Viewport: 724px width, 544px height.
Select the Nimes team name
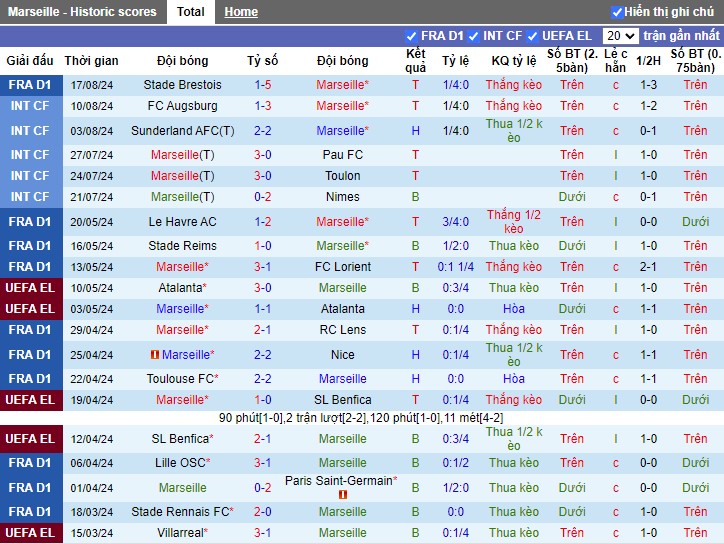[x=343, y=197]
